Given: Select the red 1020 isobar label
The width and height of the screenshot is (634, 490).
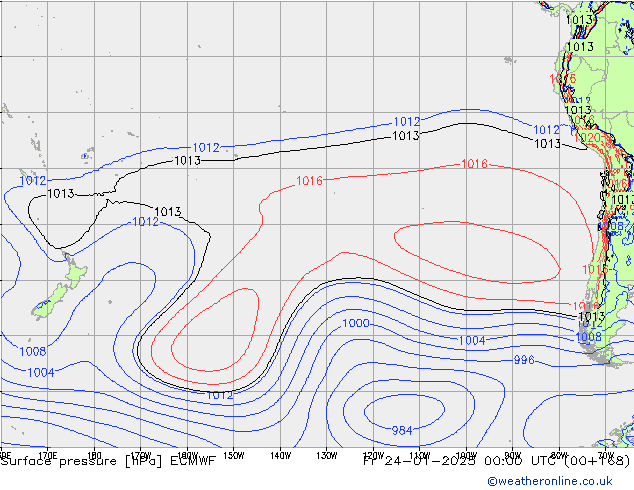Looking at the screenshot, I should (587, 138).
